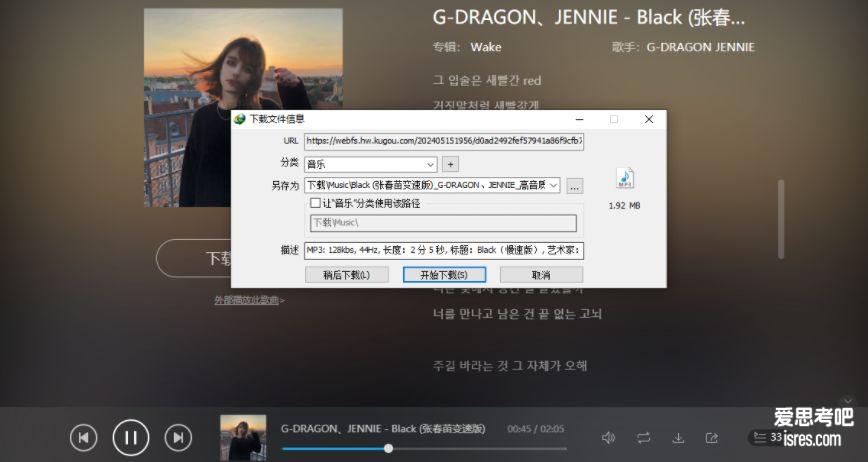
Task: Open the 外部播放此歌曲 link
Action: click(x=247, y=300)
